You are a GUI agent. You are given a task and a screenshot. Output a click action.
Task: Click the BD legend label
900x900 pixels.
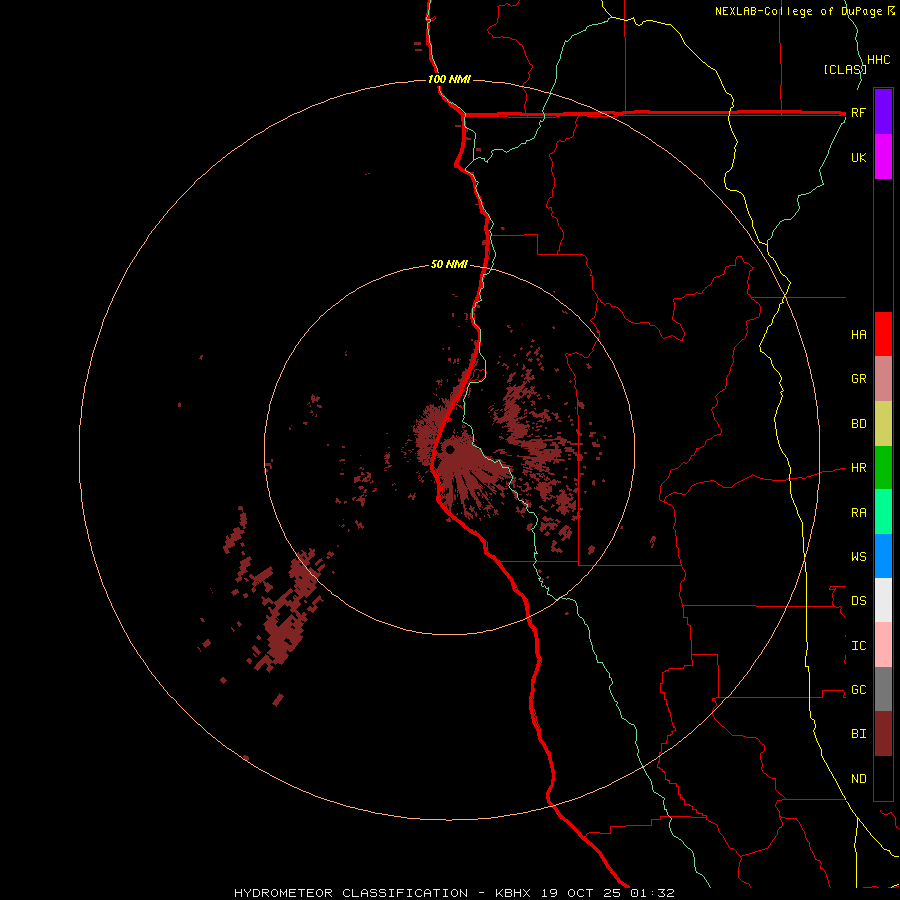[858, 424]
